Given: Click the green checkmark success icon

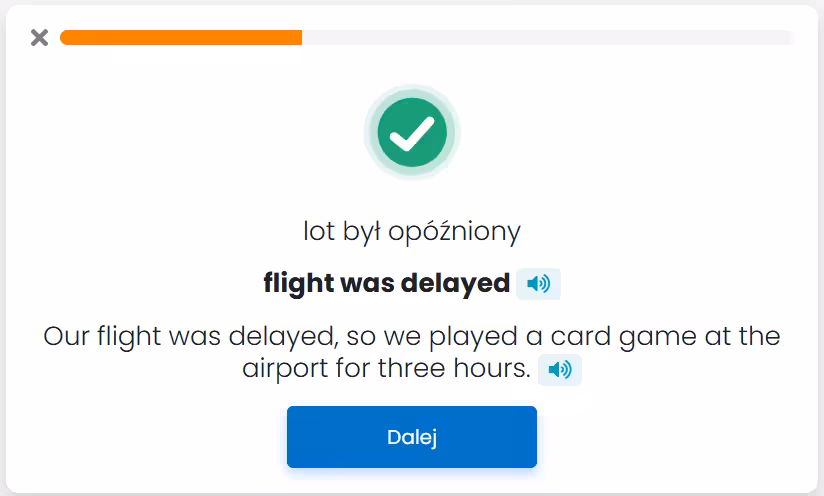Looking at the screenshot, I should coord(411,132).
